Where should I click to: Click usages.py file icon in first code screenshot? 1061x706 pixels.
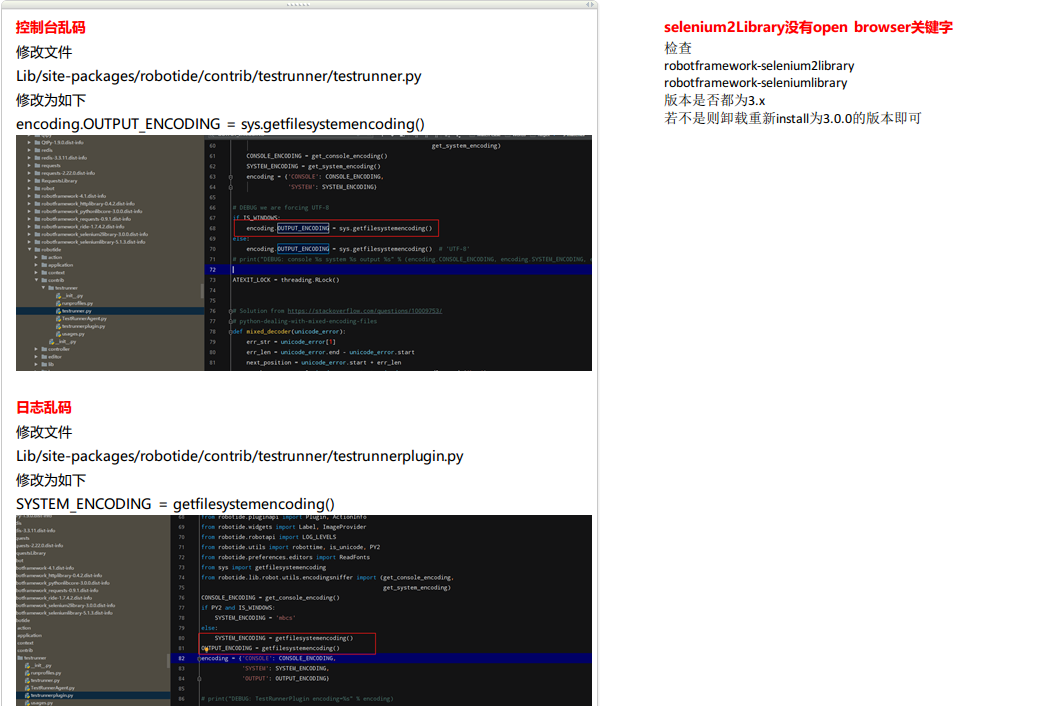(x=59, y=334)
